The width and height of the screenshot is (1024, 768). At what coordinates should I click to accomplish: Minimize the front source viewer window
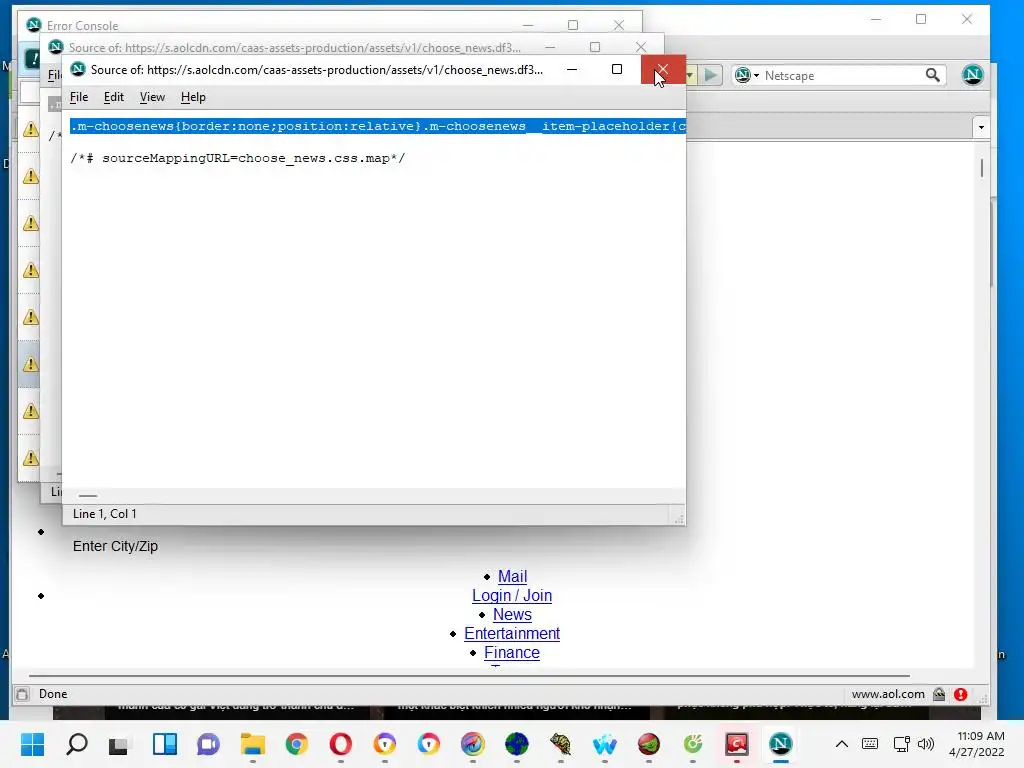coord(572,69)
